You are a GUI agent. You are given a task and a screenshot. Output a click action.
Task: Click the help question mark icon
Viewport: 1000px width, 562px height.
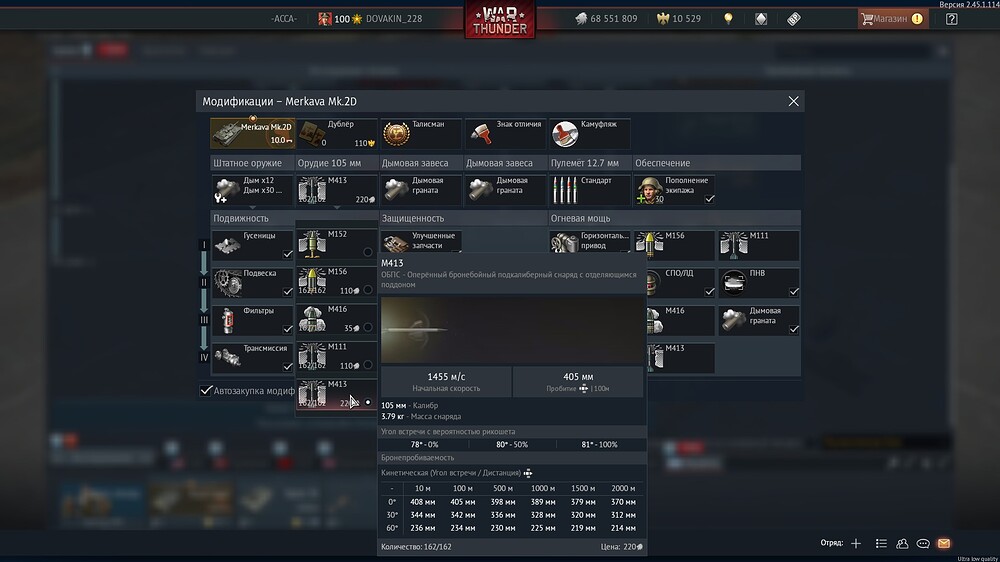(x=952, y=19)
